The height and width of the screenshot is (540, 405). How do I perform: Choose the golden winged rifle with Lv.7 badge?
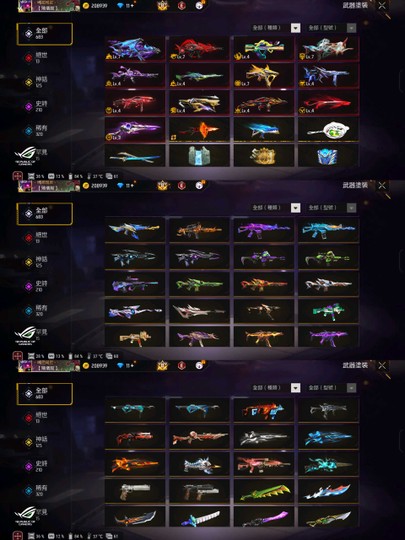[x=263, y=75]
